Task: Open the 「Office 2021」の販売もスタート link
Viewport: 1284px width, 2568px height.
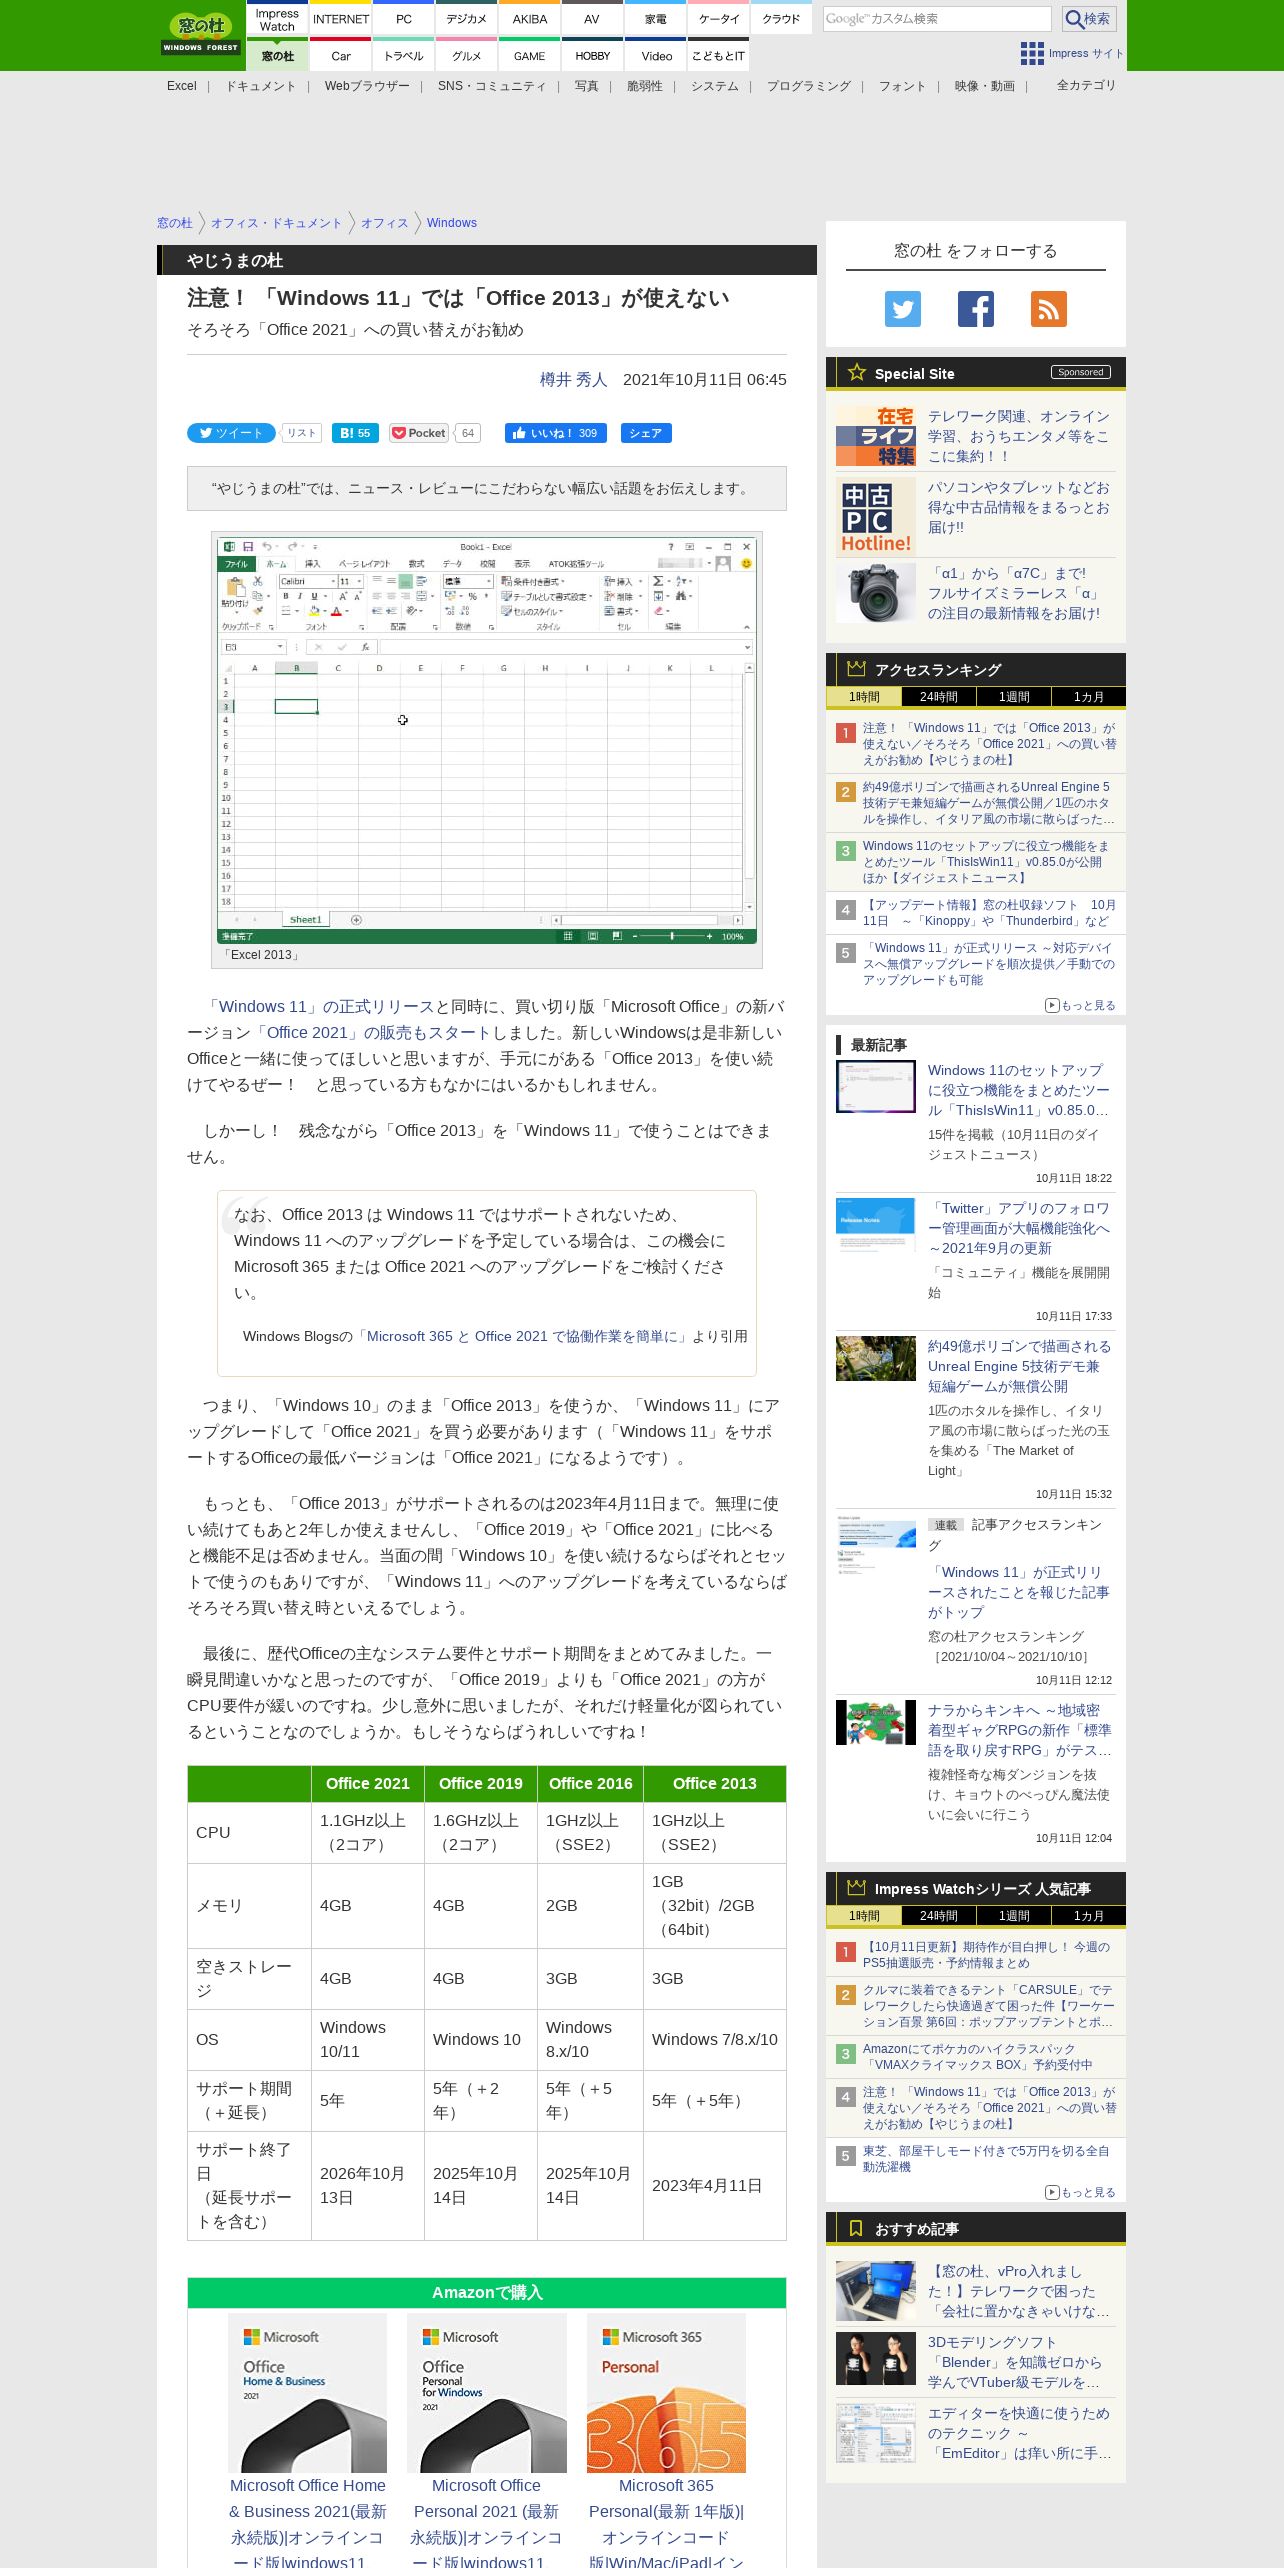Action: 373,1033
